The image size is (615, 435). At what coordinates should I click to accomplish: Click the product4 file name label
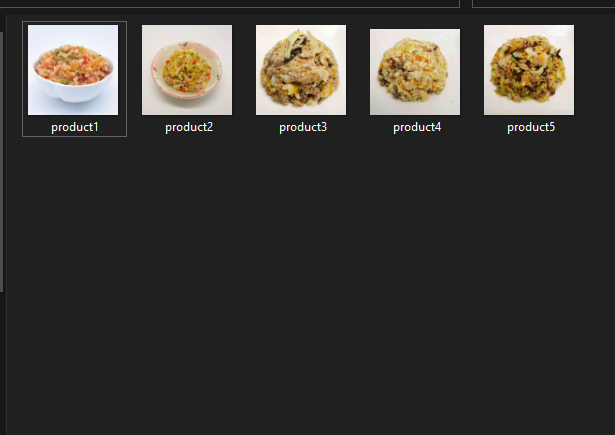417,127
